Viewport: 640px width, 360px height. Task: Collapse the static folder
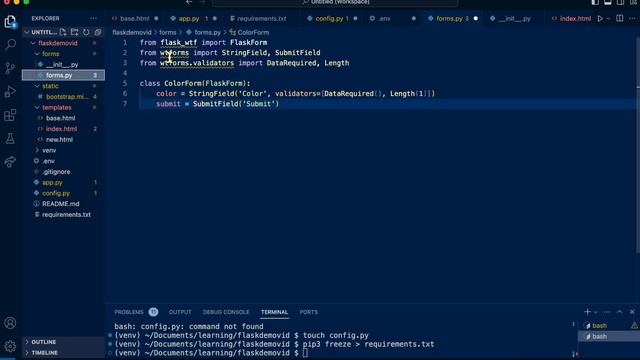[x=37, y=86]
